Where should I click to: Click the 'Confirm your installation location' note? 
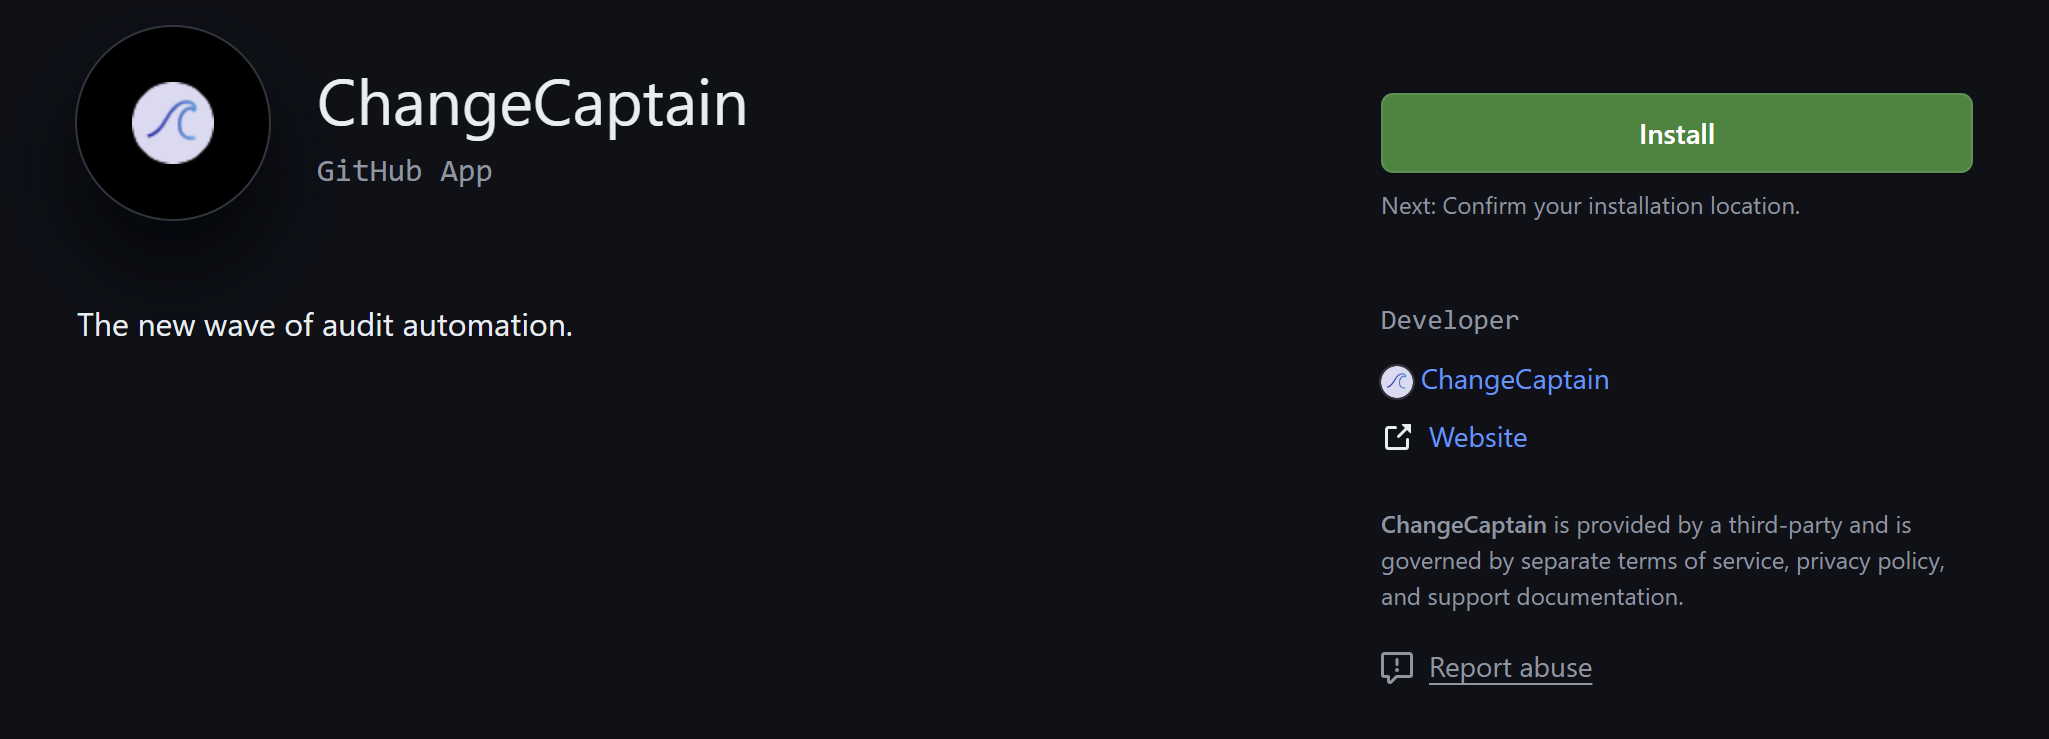click(1590, 206)
